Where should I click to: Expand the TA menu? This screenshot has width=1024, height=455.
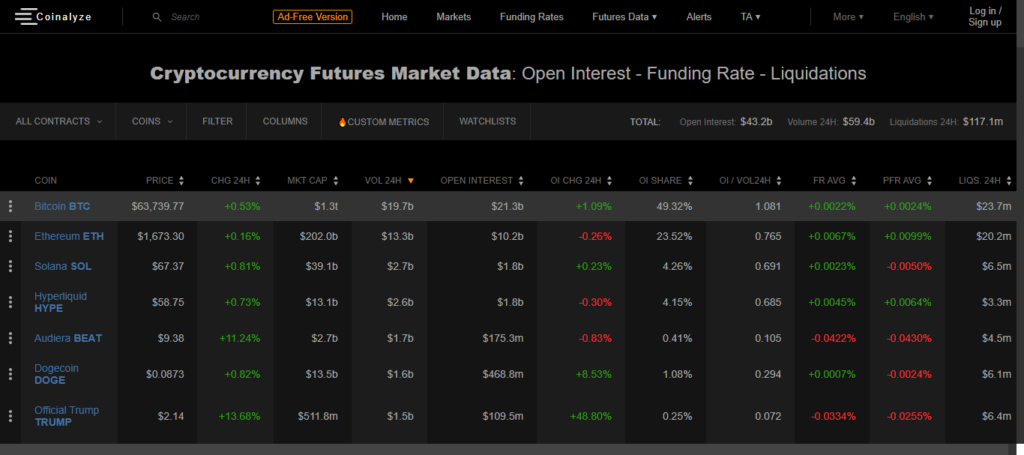[x=750, y=17]
